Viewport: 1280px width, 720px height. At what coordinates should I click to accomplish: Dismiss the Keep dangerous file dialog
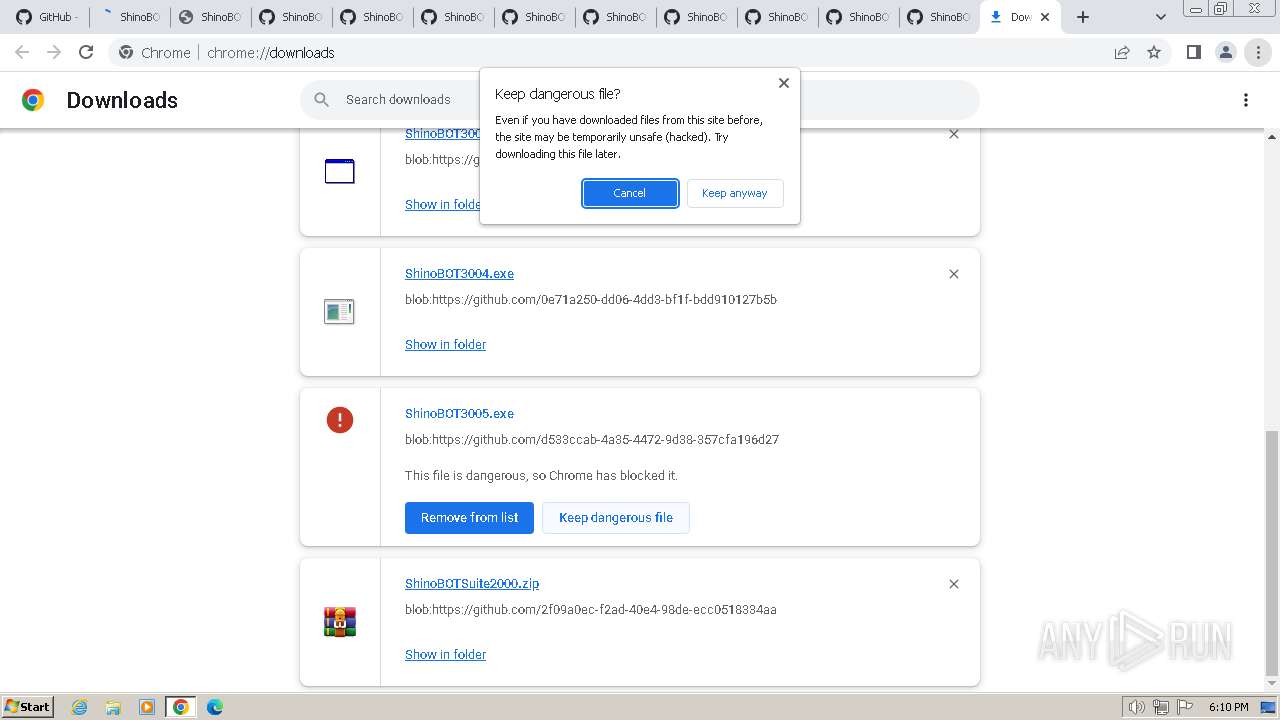click(784, 83)
